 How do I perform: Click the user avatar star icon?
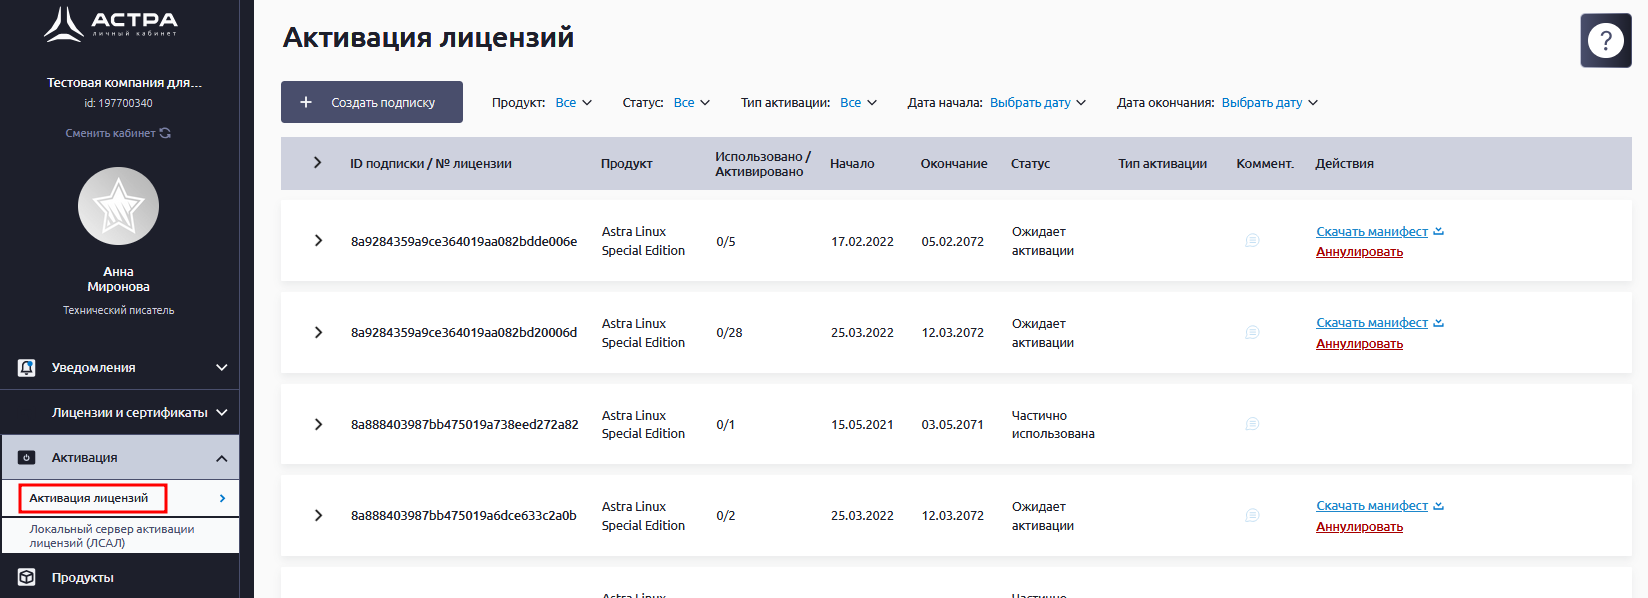click(118, 207)
